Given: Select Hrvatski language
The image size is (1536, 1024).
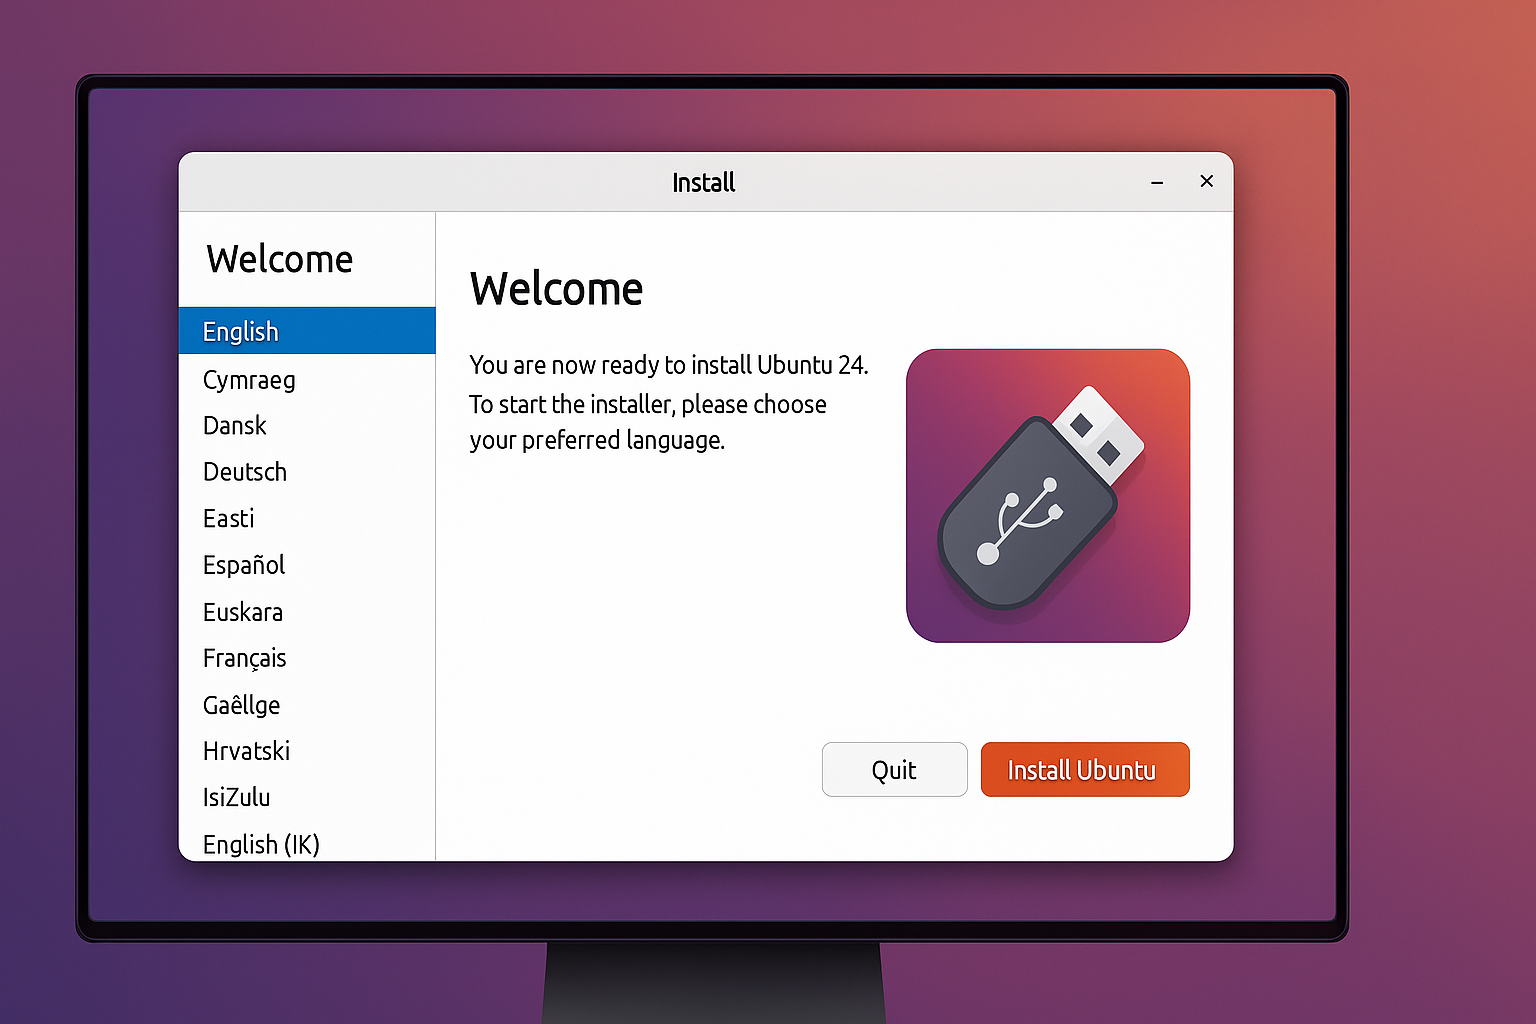Looking at the screenshot, I should [307, 751].
